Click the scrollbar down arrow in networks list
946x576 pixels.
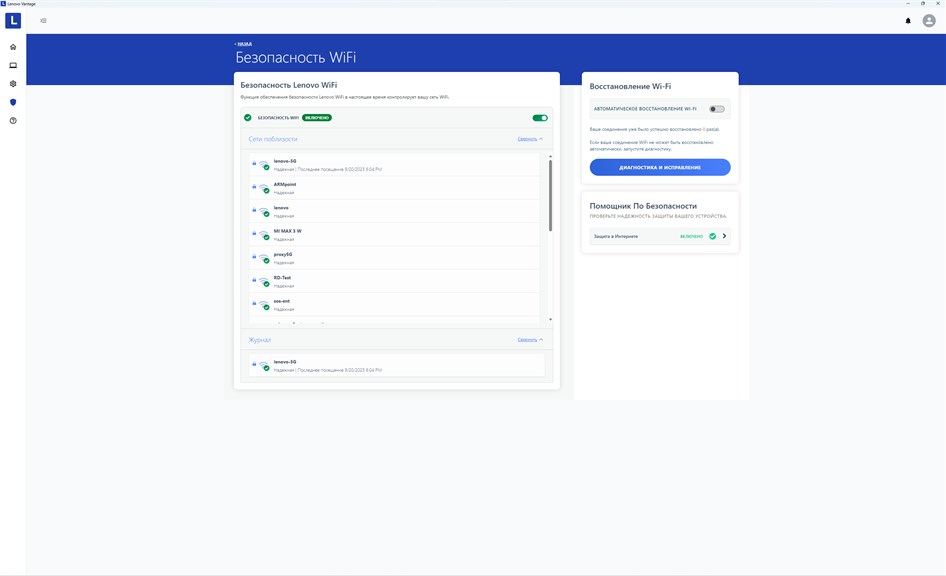pos(550,319)
